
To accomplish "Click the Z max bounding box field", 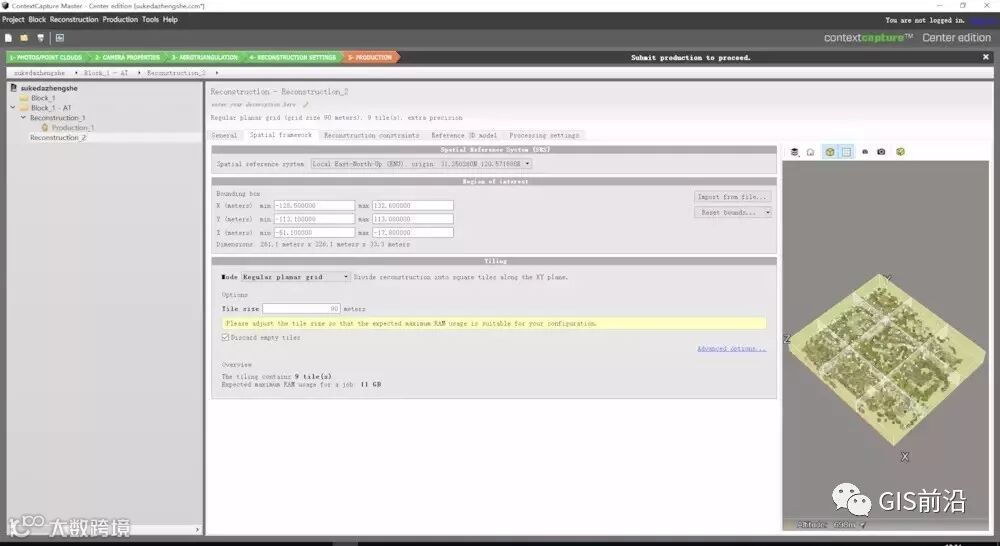I will 413,233.
